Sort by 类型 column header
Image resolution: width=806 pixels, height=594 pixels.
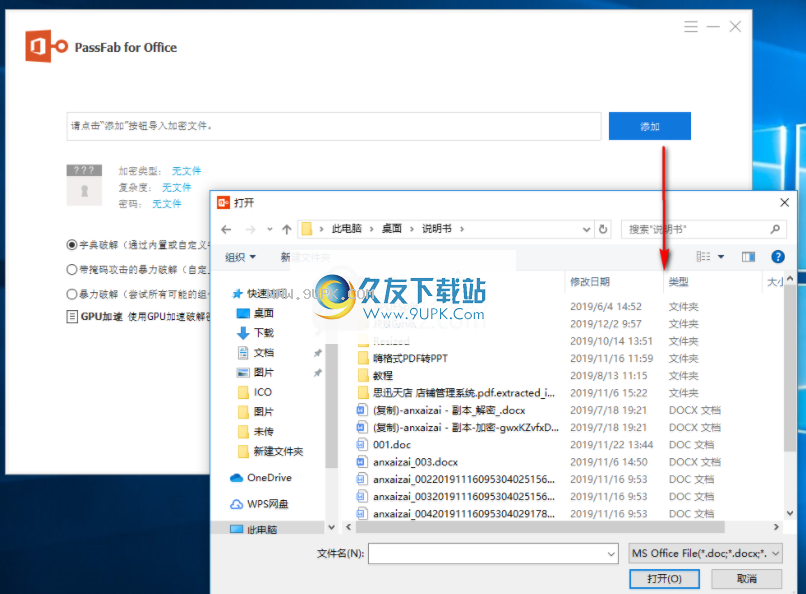(679, 282)
